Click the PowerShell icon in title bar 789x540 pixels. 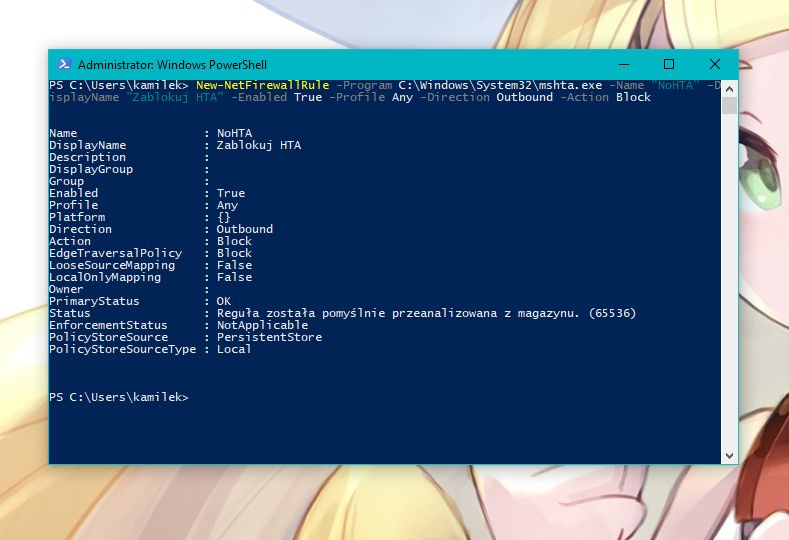pyautogui.click(x=63, y=64)
